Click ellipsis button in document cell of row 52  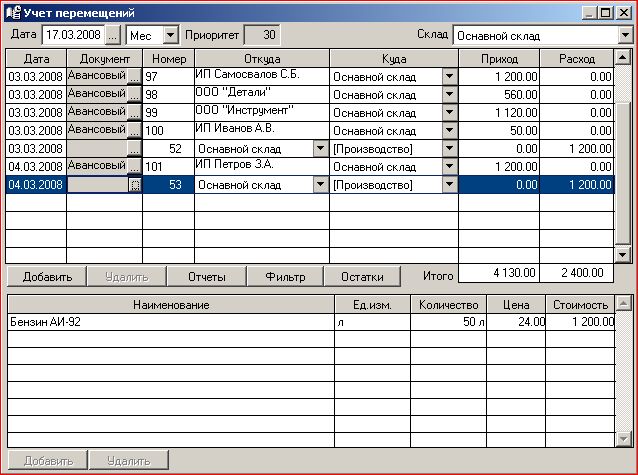(x=134, y=148)
